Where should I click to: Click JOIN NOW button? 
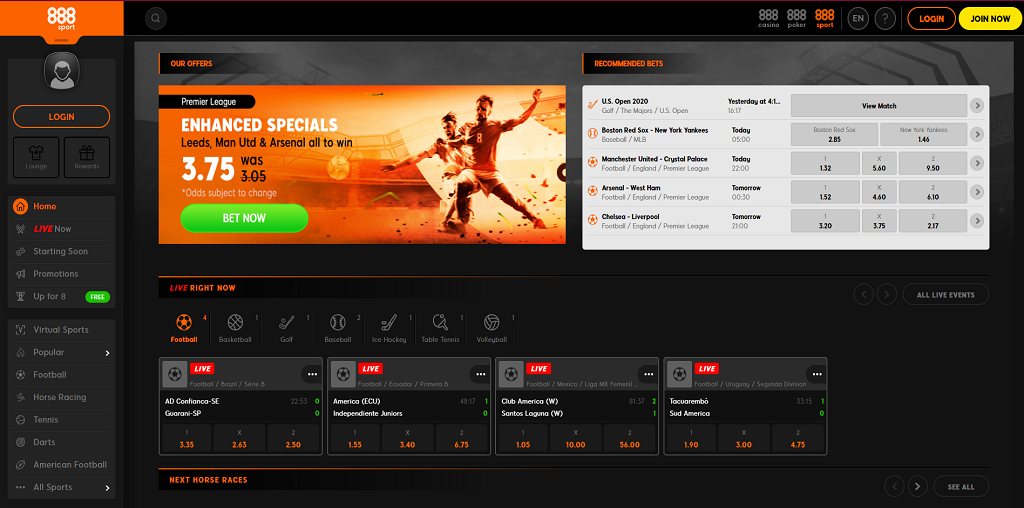(990, 18)
